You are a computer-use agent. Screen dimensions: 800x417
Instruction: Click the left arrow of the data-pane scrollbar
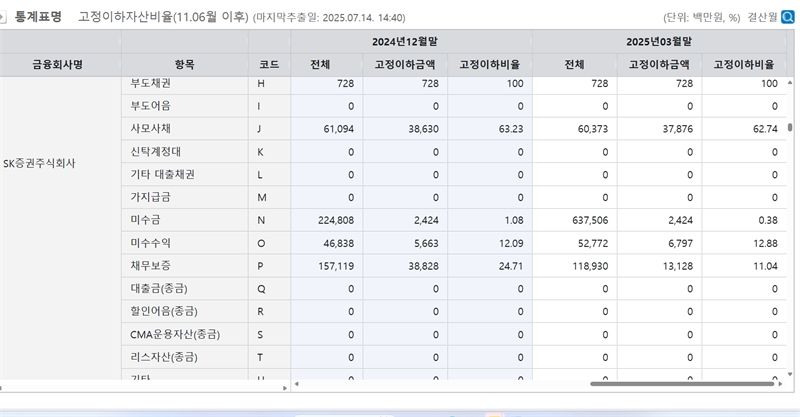tap(296, 384)
